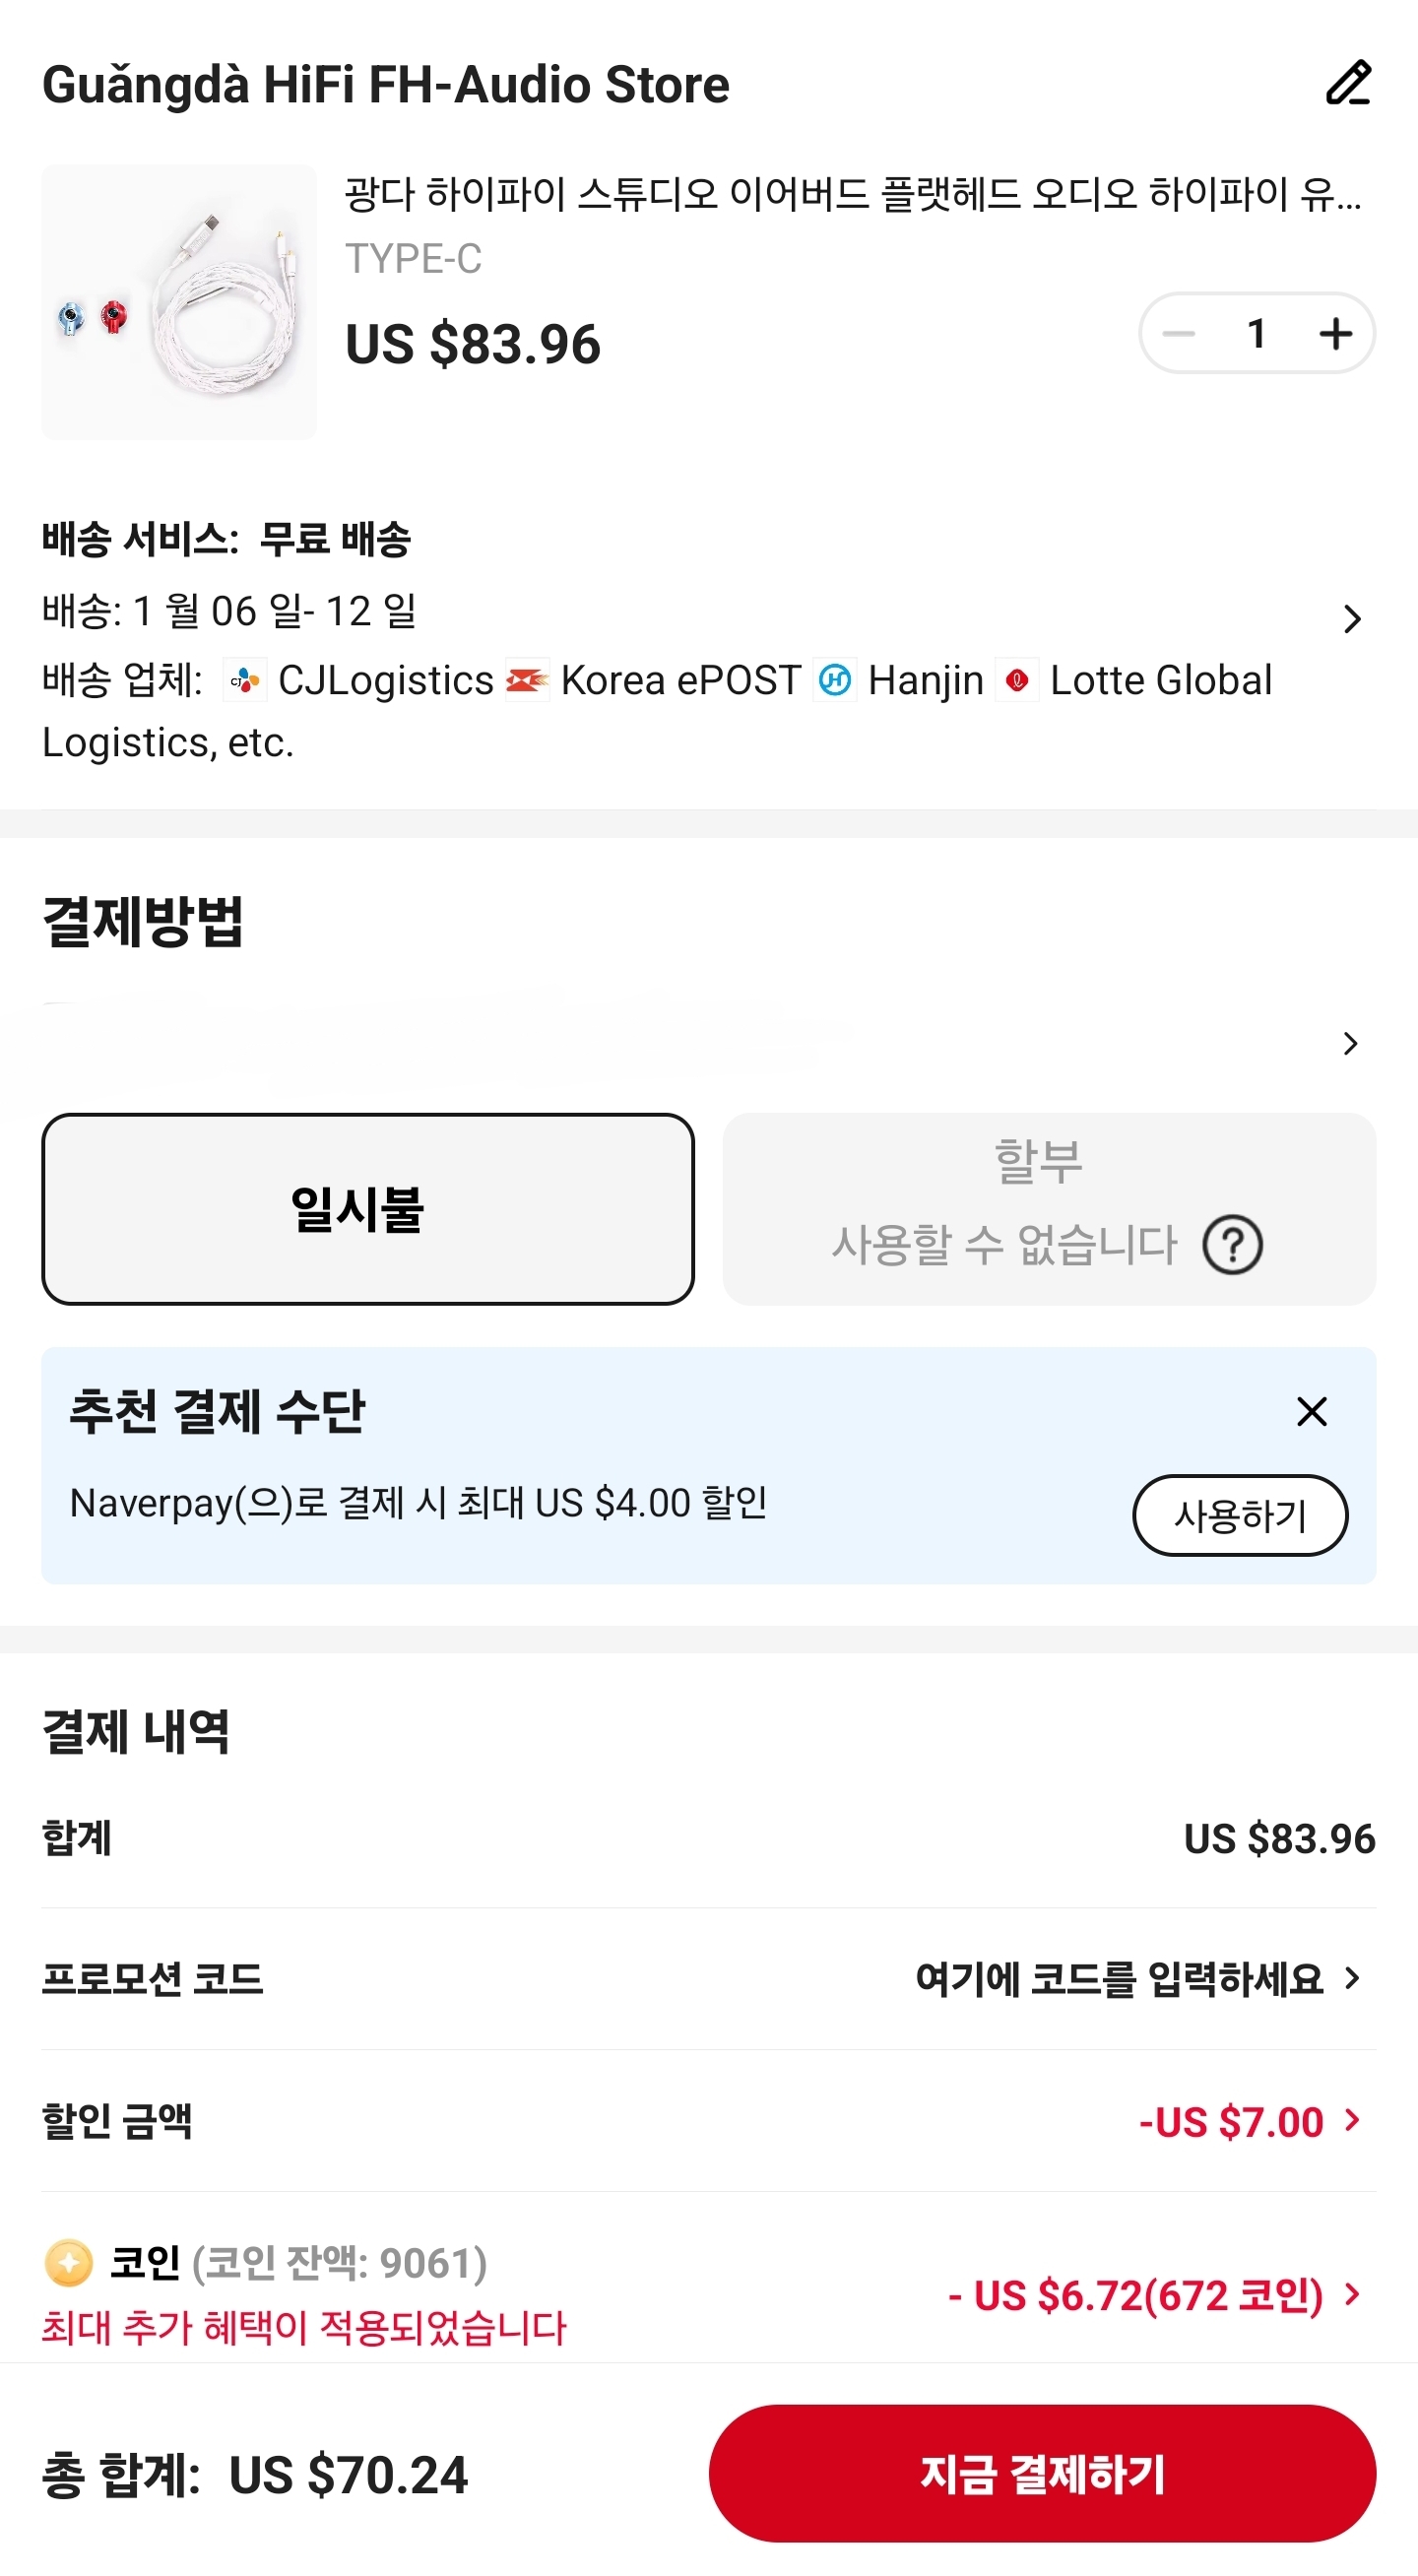1418x2576 pixels.
Task: Click the Hanjin logistics icon
Action: [x=836, y=680]
